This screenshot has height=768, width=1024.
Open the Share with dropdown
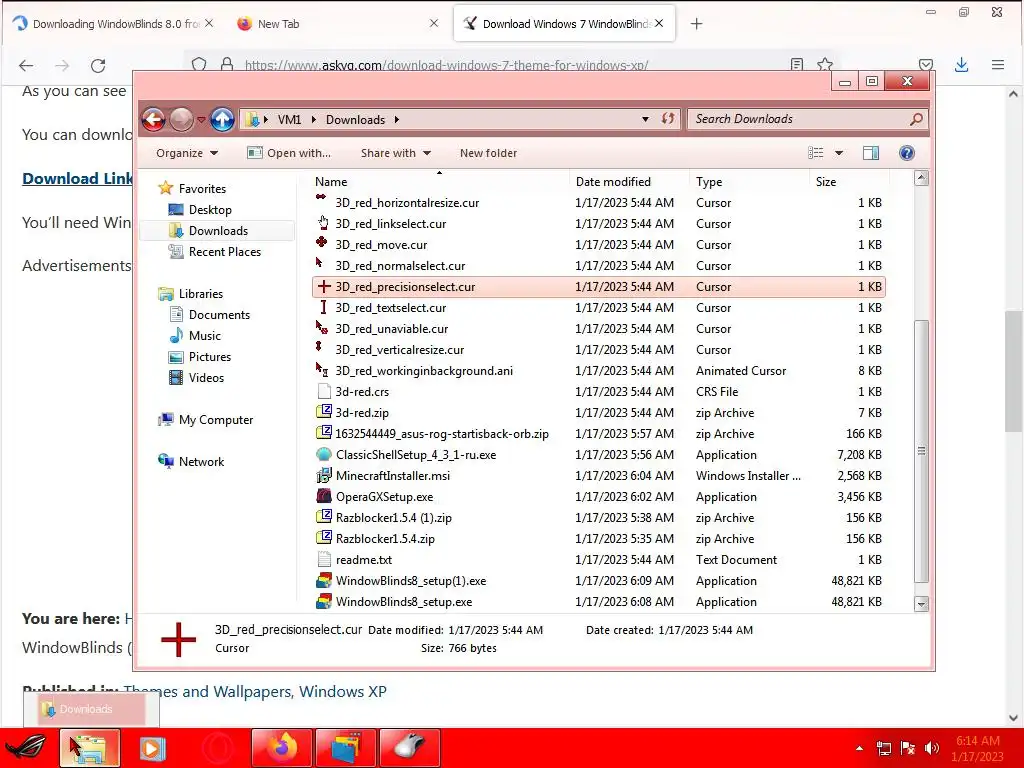tap(396, 153)
